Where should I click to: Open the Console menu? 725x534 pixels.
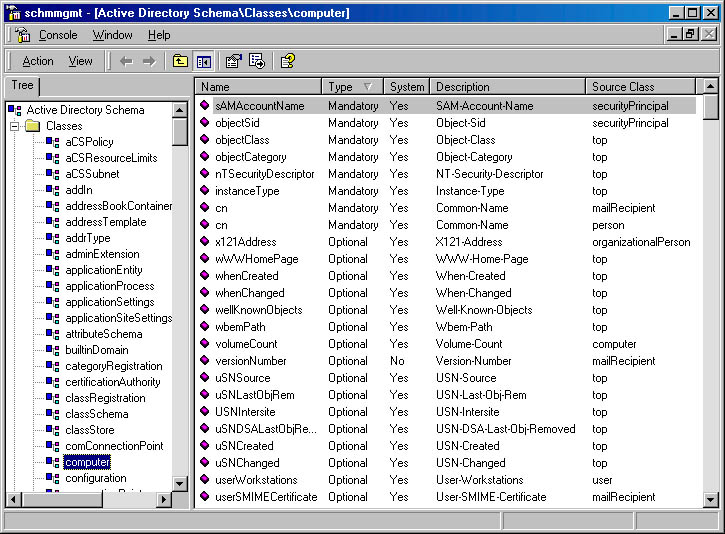pos(58,35)
